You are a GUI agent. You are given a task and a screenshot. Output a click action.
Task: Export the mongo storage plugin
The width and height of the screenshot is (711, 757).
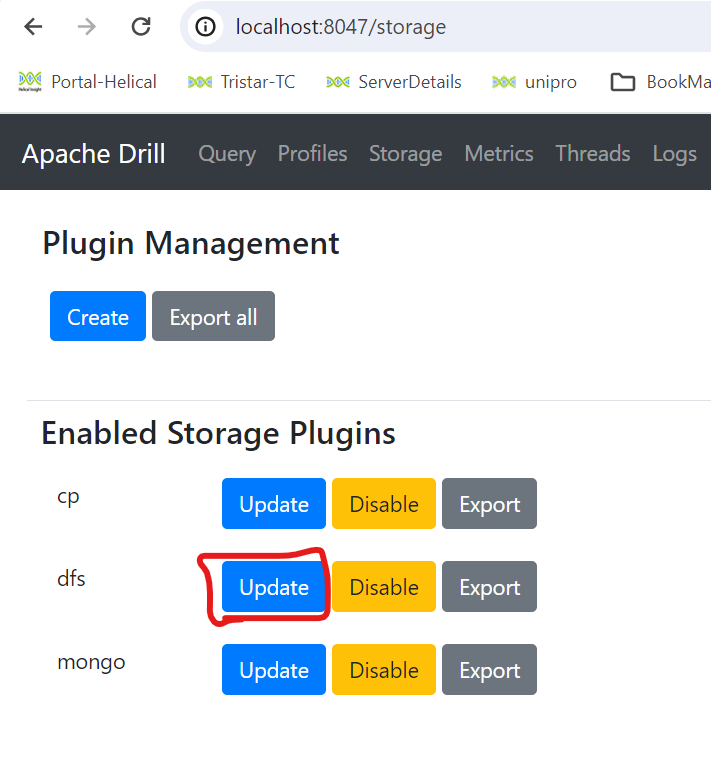(x=489, y=670)
